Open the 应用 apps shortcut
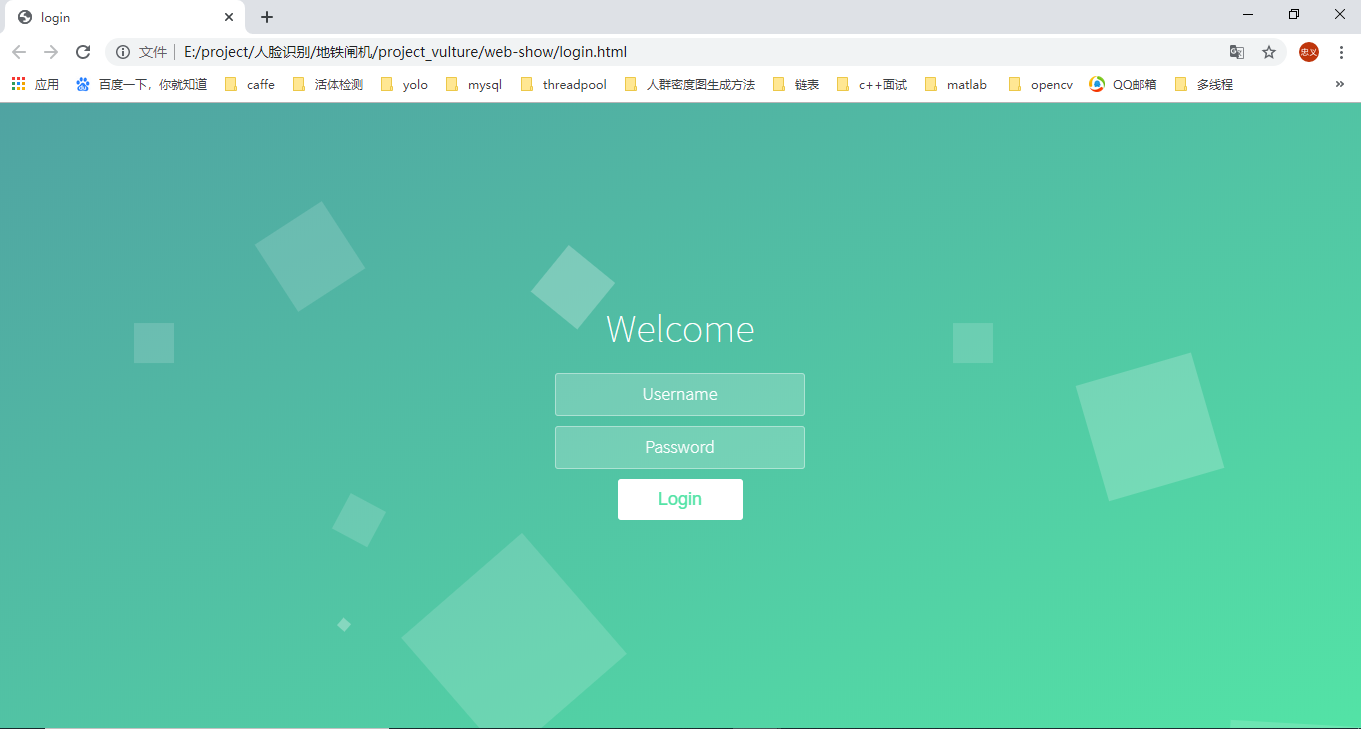This screenshot has height=729, width=1361. click(x=35, y=85)
